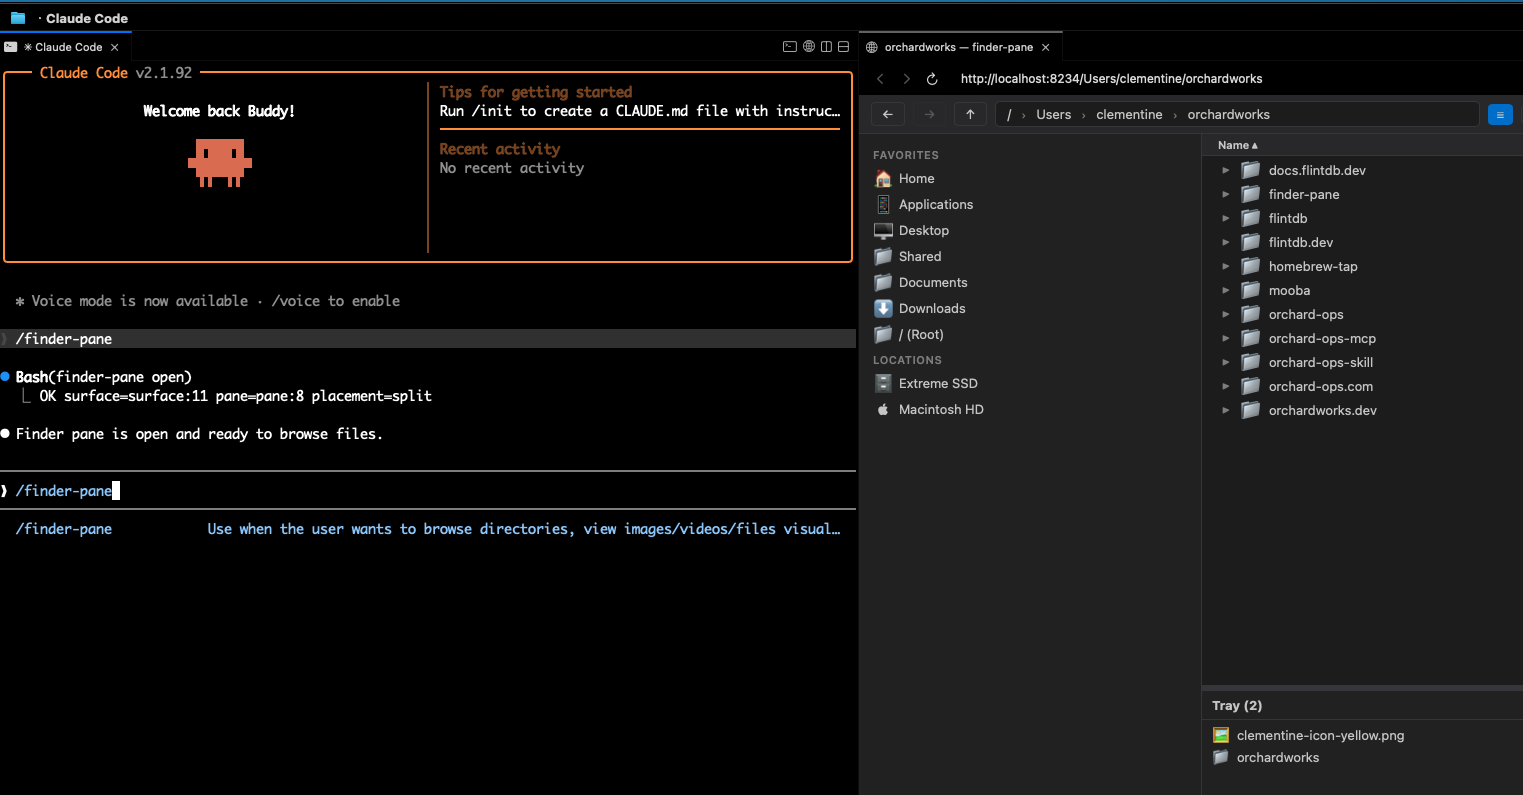This screenshot has height=795, width=1523.
Task: Close the orchardworks — finder-pane tab
Action: pos(1046,47)
